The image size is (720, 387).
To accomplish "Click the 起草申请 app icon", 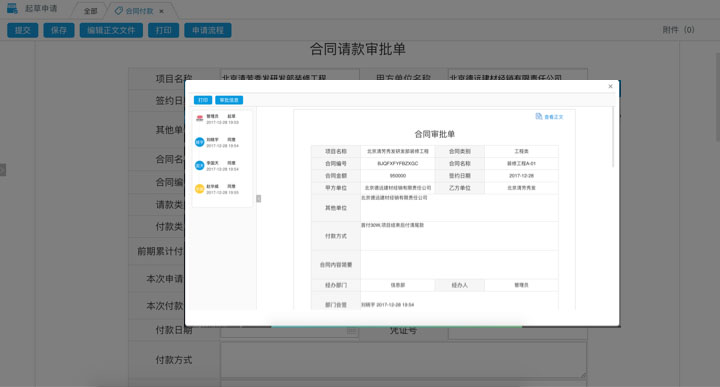I will point(12,8).
